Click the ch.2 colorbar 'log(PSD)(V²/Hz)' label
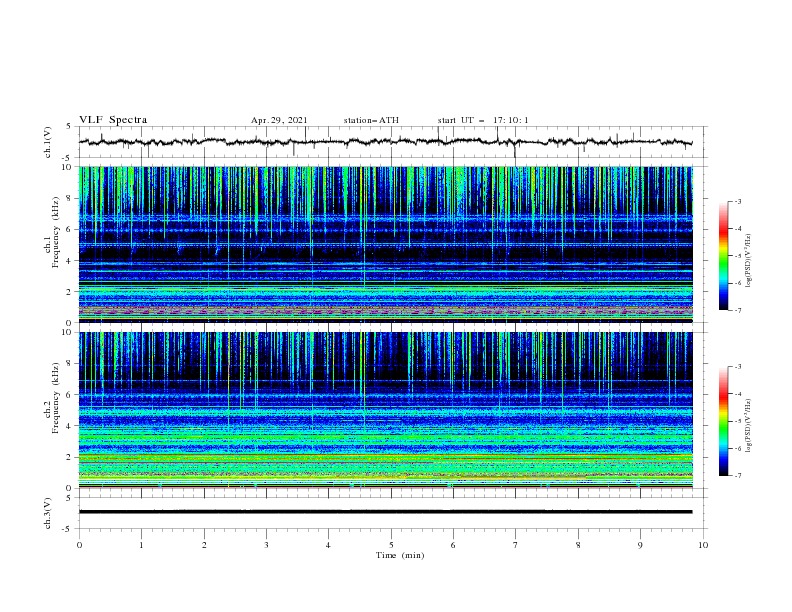 (748, 426)
